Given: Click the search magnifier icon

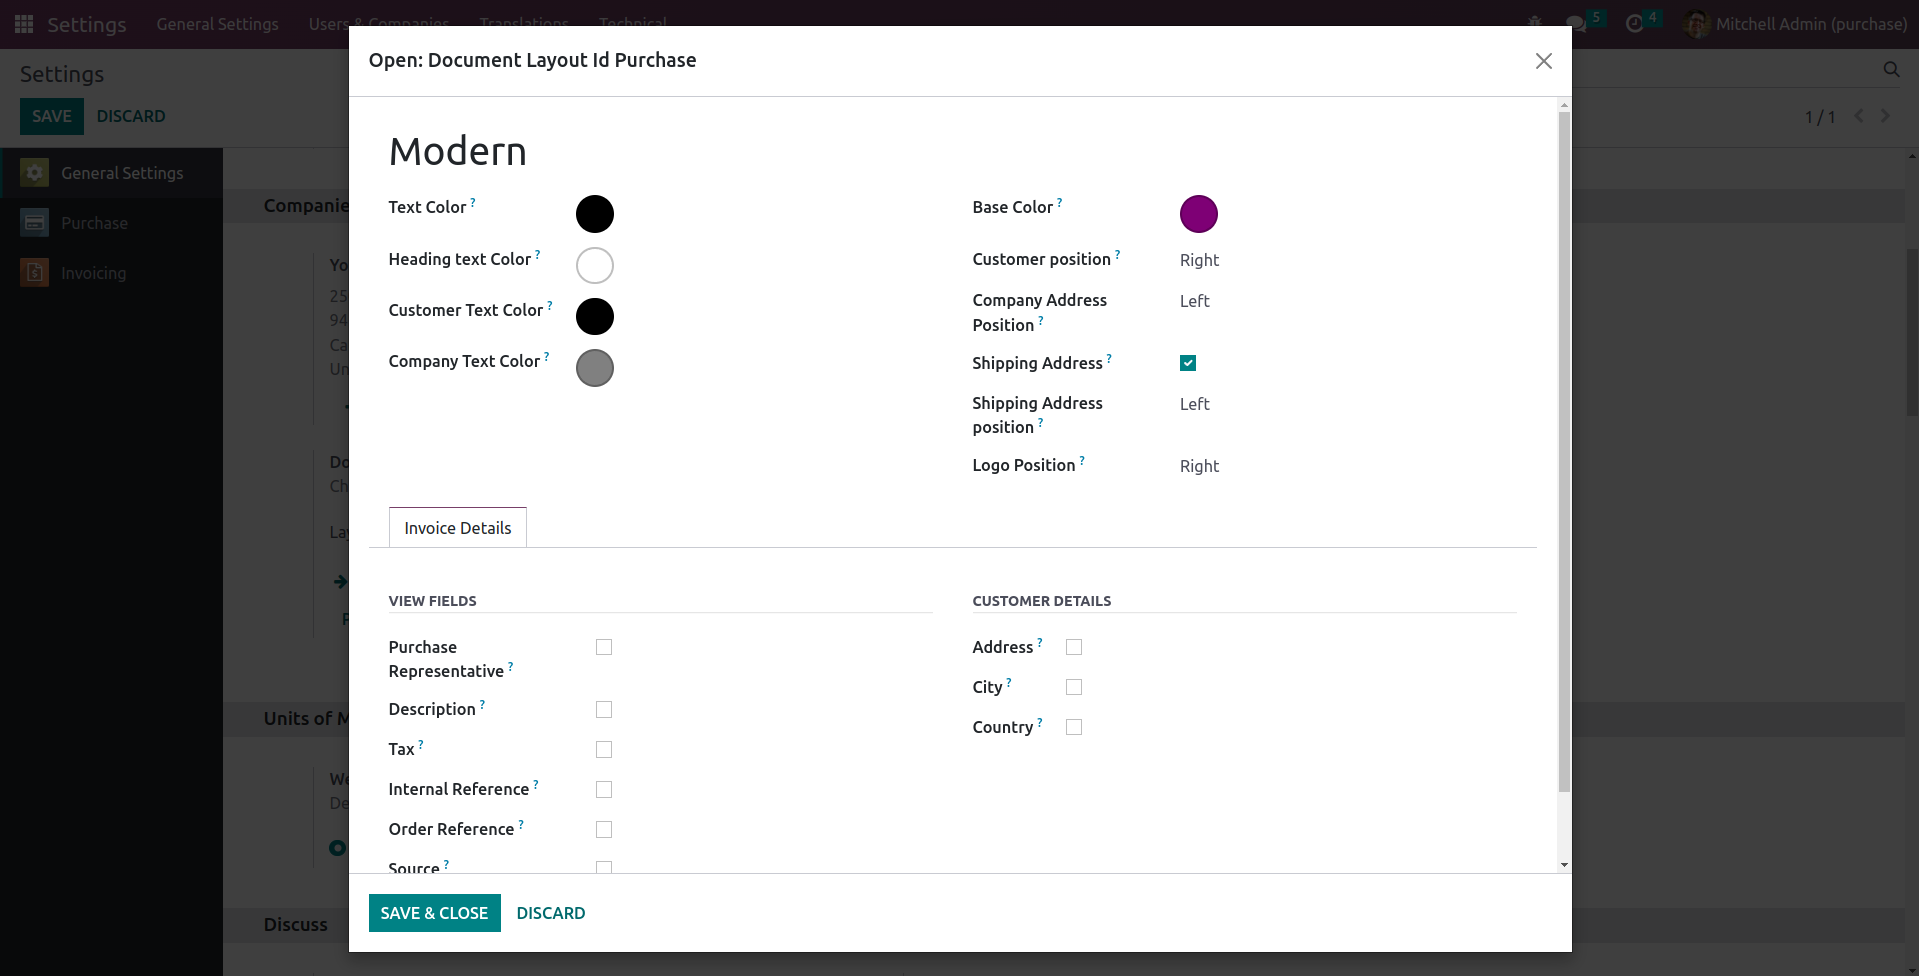Looking at the screenshot, I should click(x=1891, y=69).
